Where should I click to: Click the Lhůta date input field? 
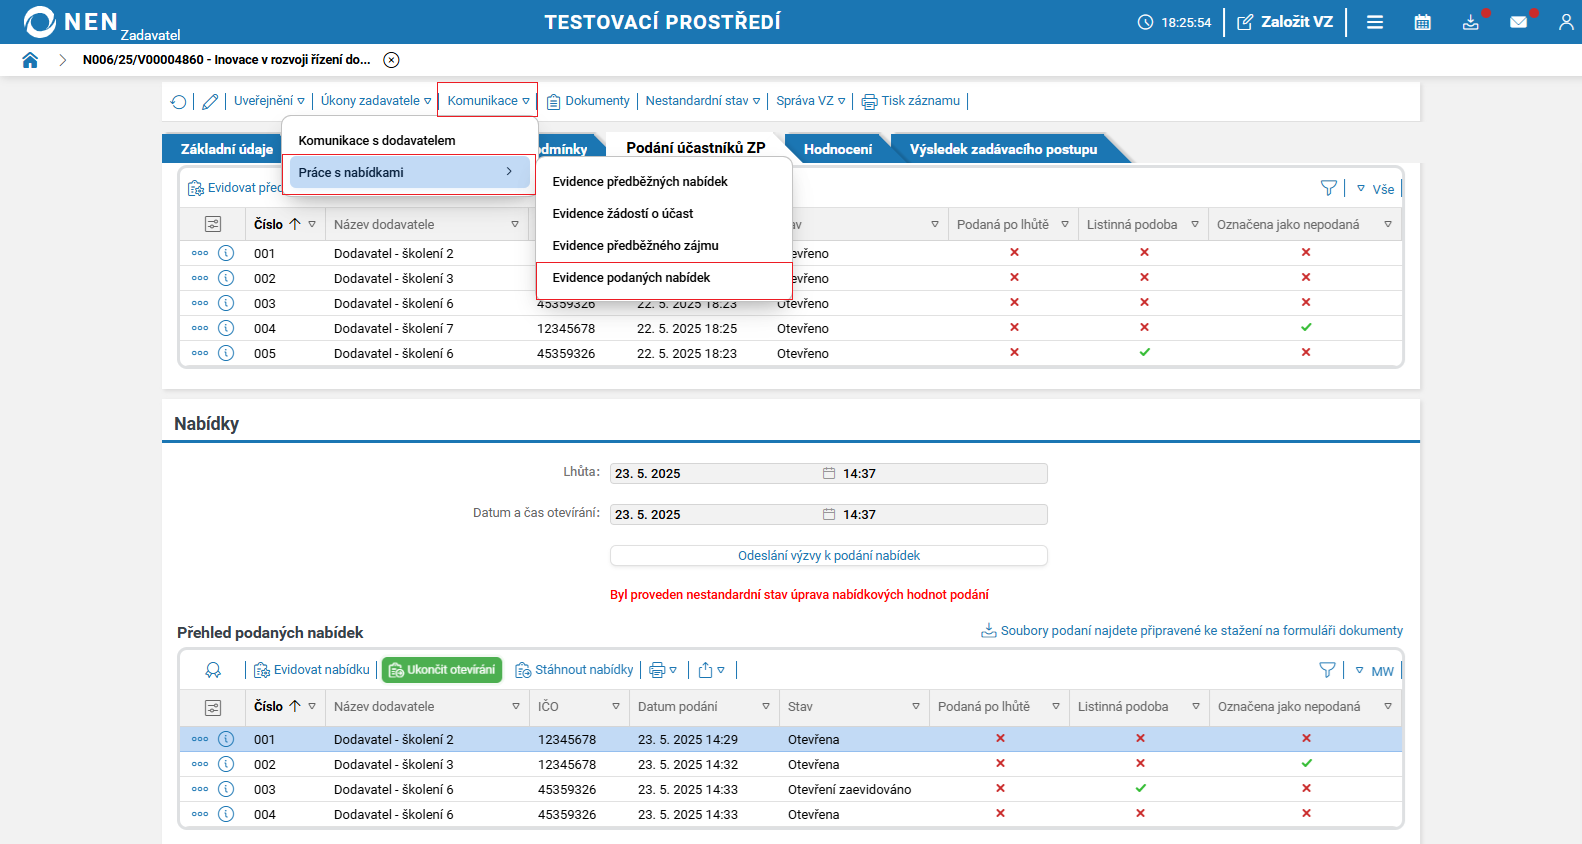point(715,474)
